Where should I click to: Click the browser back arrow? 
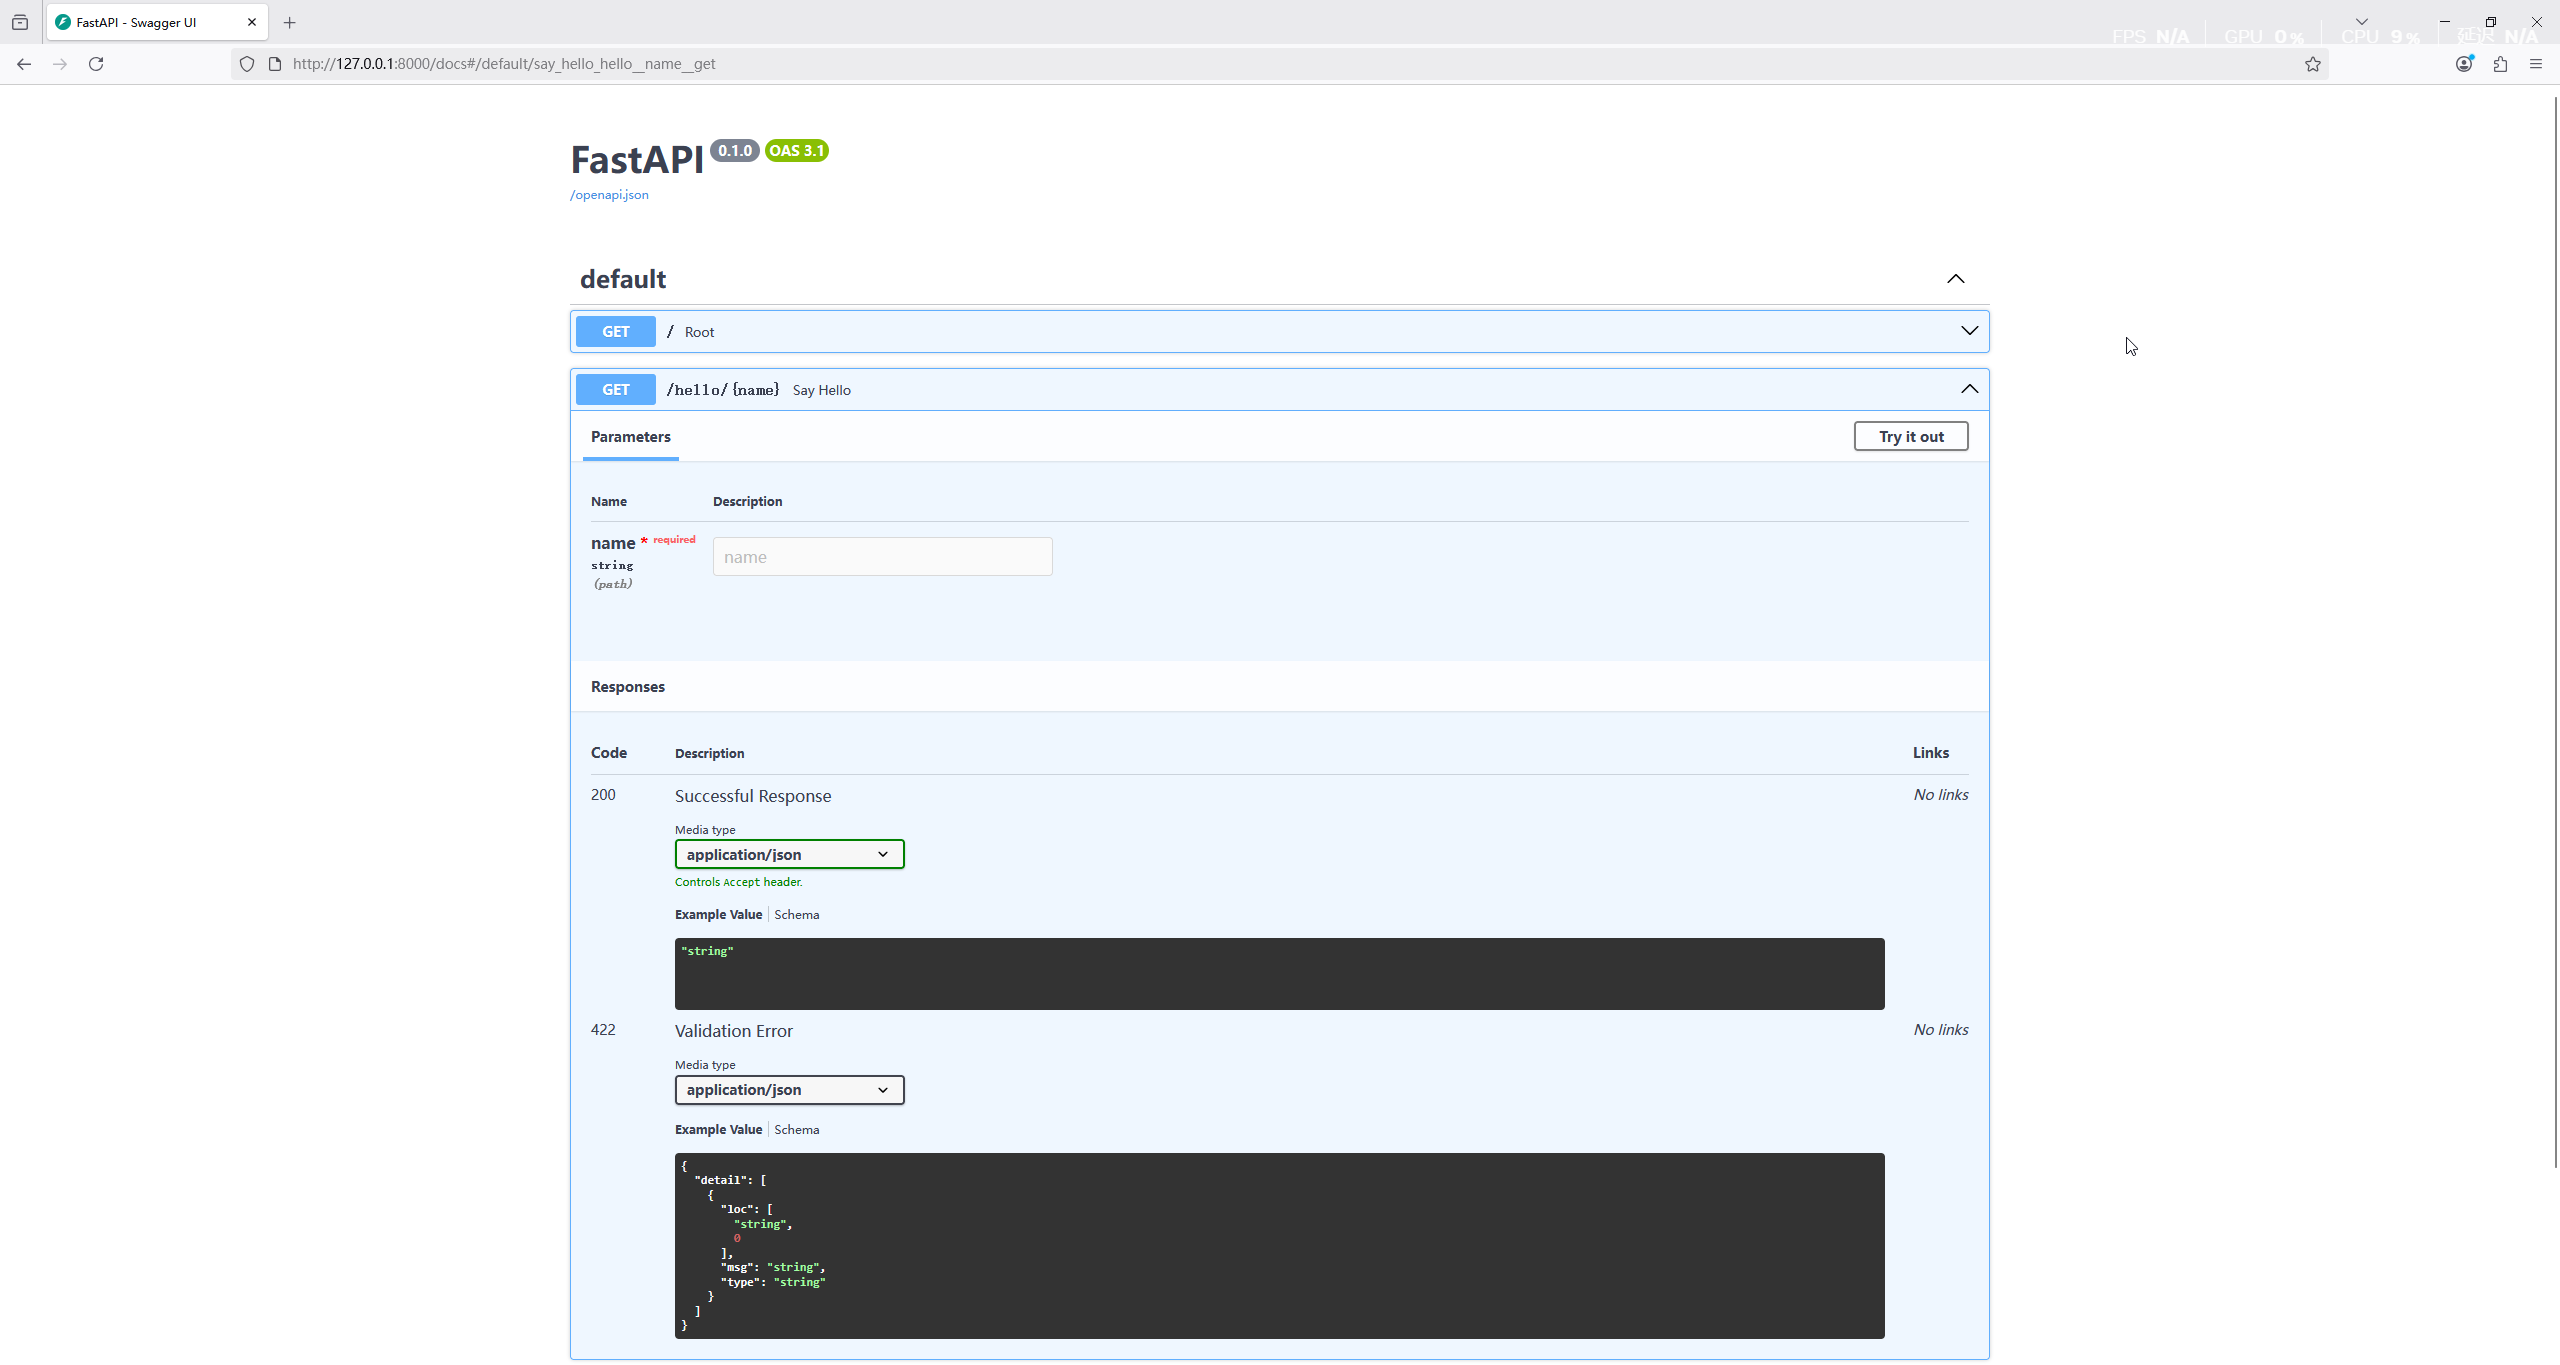[24, 64]
